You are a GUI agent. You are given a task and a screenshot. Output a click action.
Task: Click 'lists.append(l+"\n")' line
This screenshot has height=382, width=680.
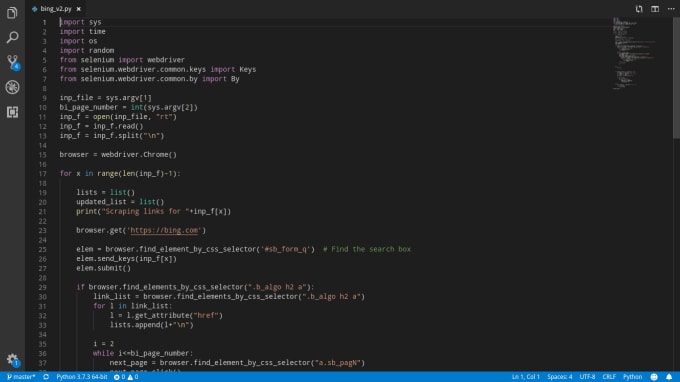click(x=151, y=325)
